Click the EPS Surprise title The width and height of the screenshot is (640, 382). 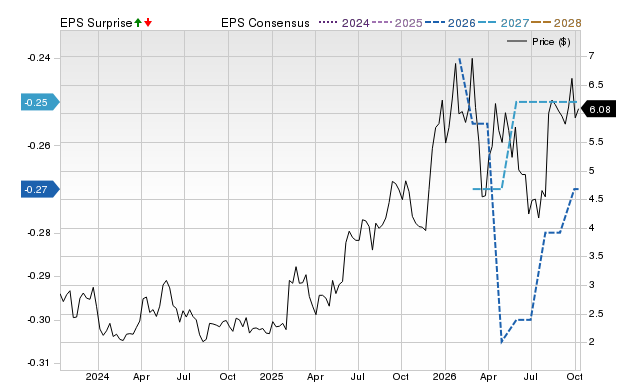96,23
